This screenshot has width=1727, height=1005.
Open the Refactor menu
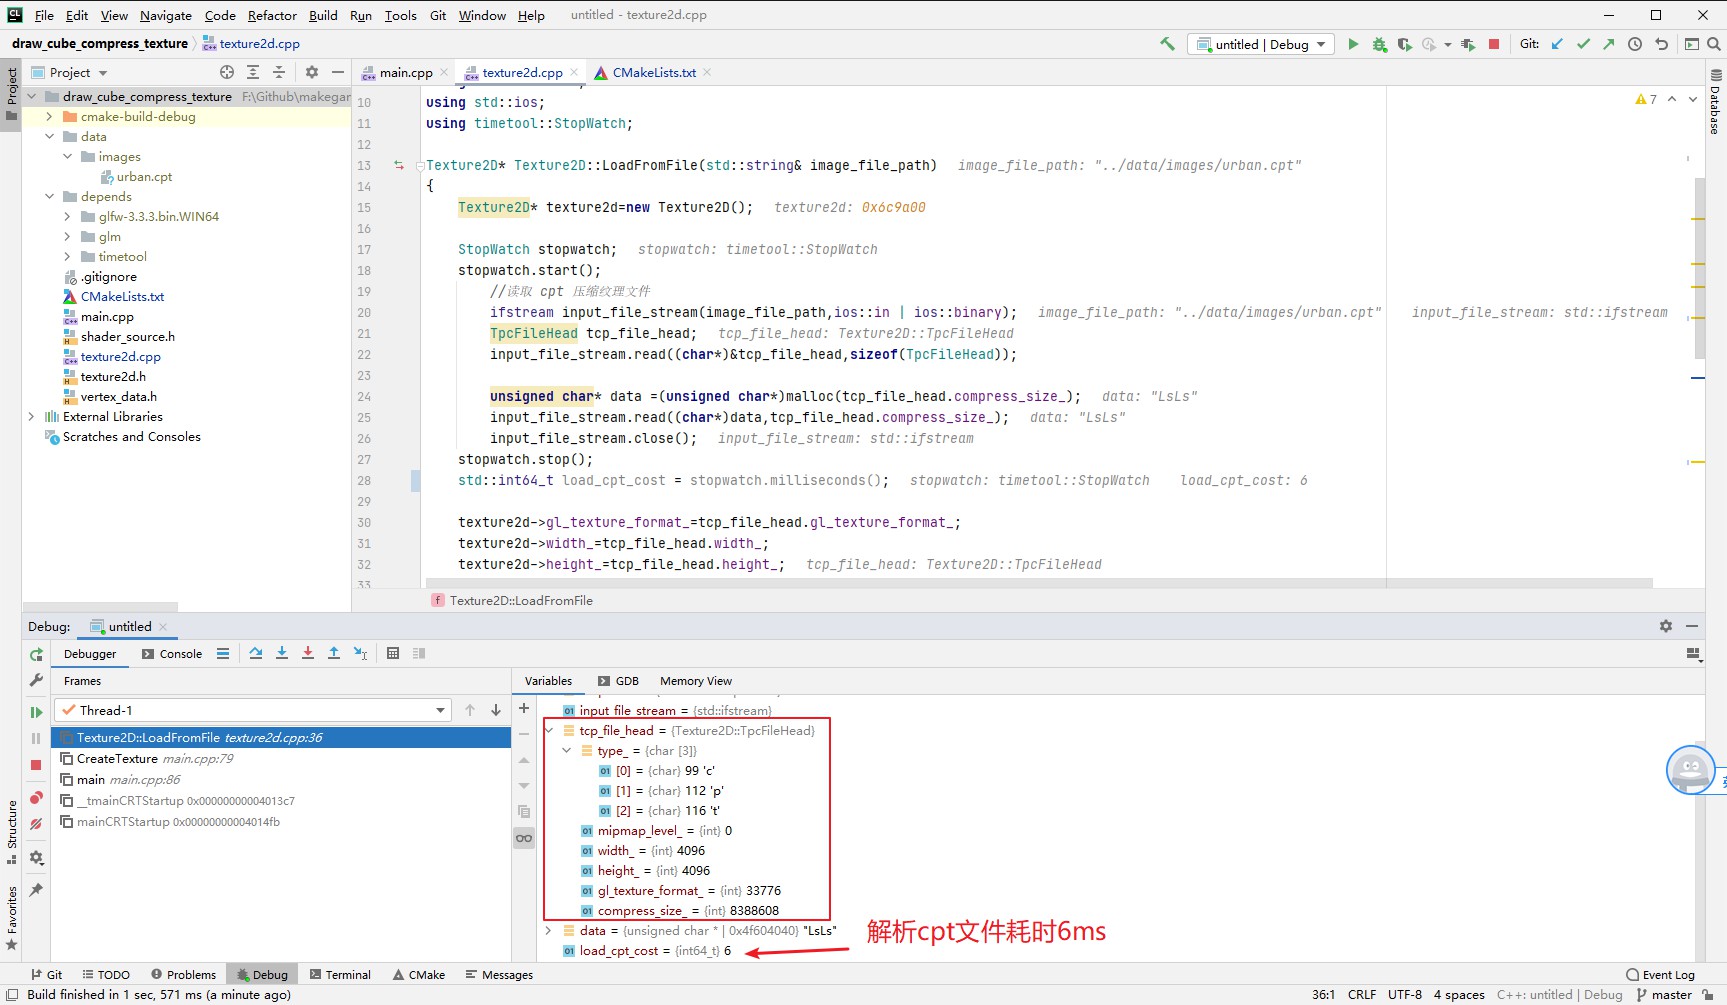(x=272, y=15)
